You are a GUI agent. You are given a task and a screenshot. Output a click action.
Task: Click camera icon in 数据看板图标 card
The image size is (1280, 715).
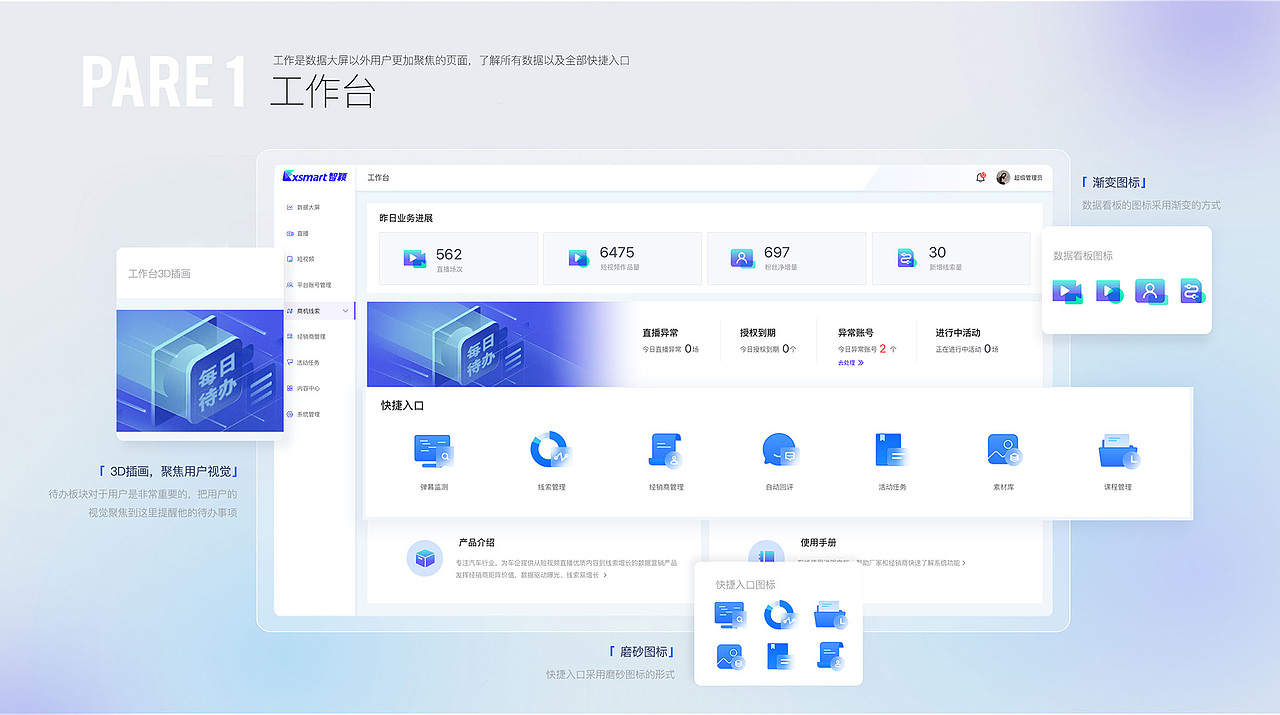[x=1067, y=292]
